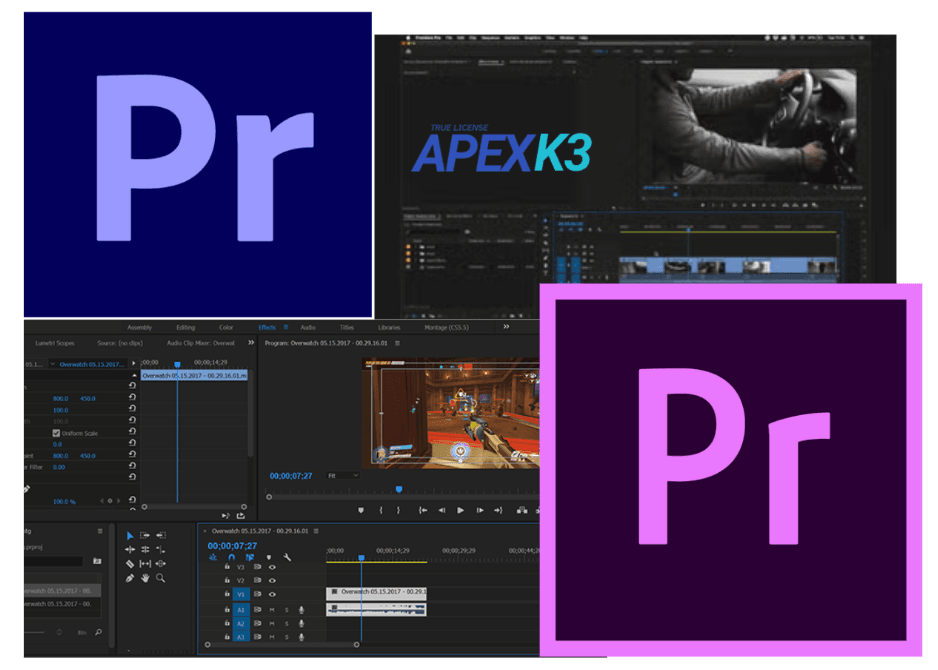Viewport: 938px width, 670px height.
Task: Pick the Pen tool
Action: coord(130,578)
